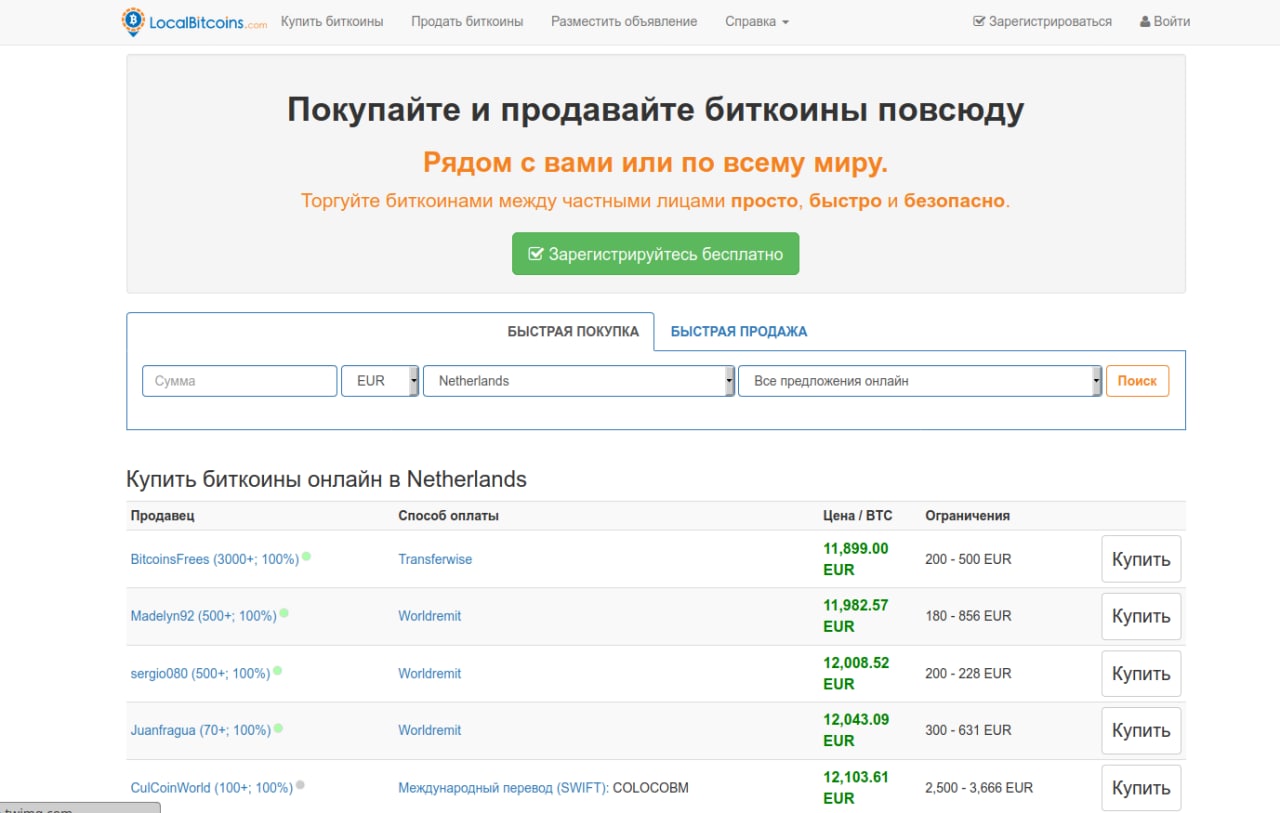
Task: Click Международный перевод (SWIFT) link
Action: pyautogui.click(x=503, y=788)
